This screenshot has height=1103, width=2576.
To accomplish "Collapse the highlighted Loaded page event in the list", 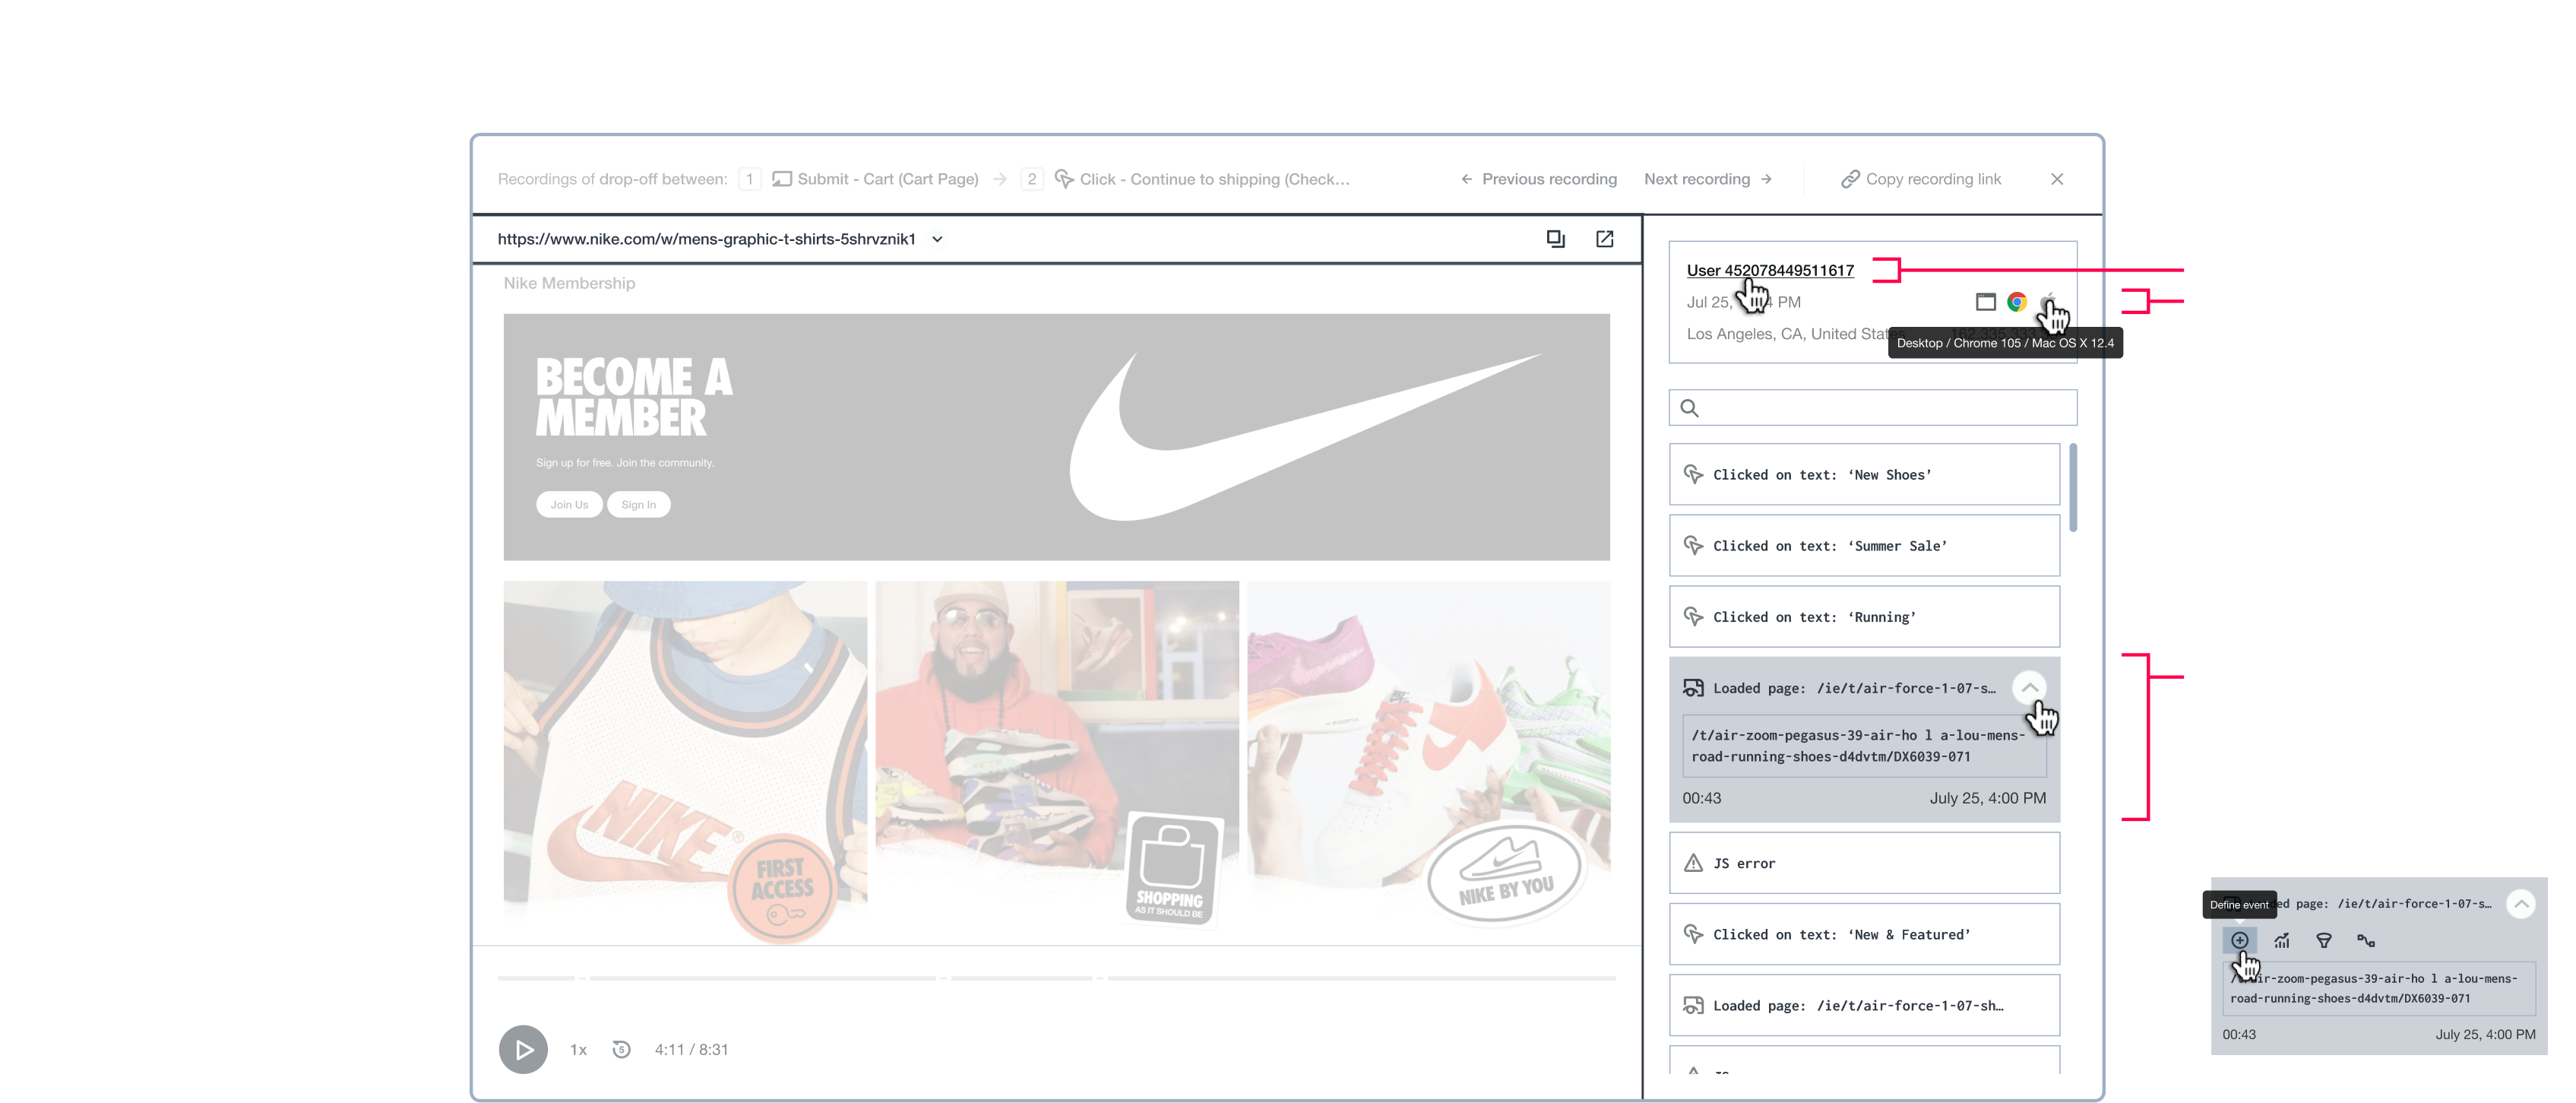I will [x=2029, y=687].
